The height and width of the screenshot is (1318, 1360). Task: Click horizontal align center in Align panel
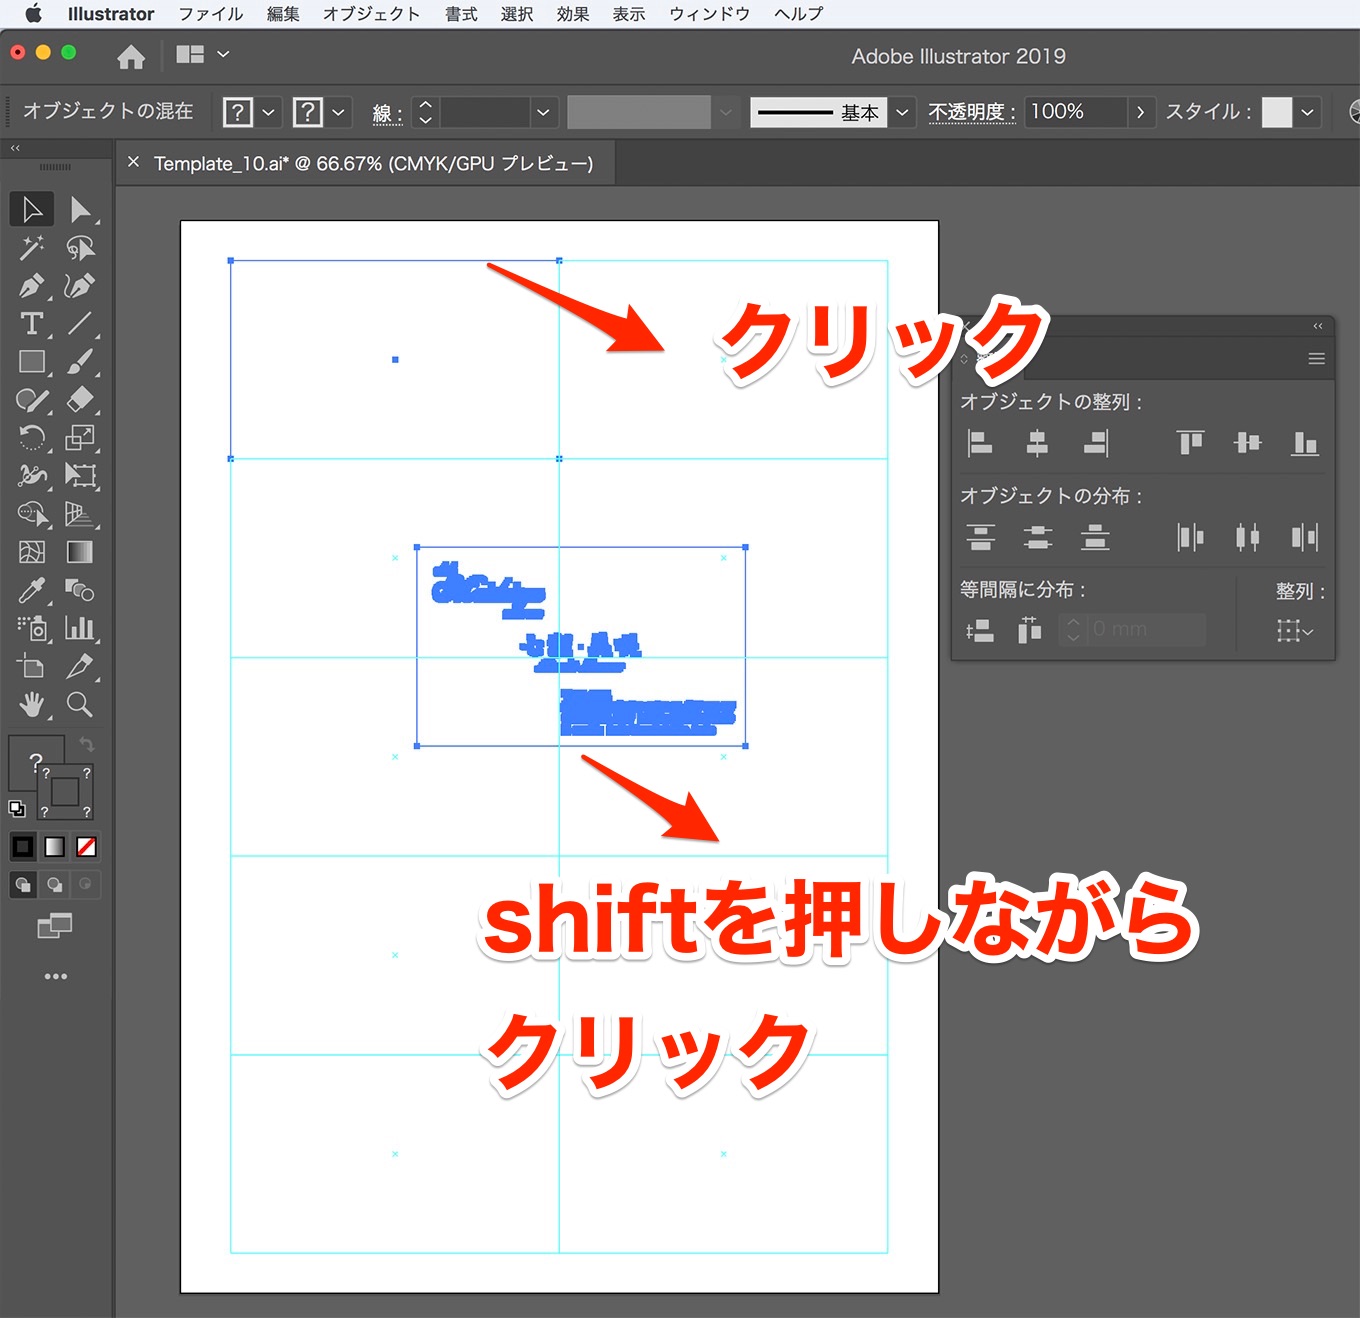1037,442
